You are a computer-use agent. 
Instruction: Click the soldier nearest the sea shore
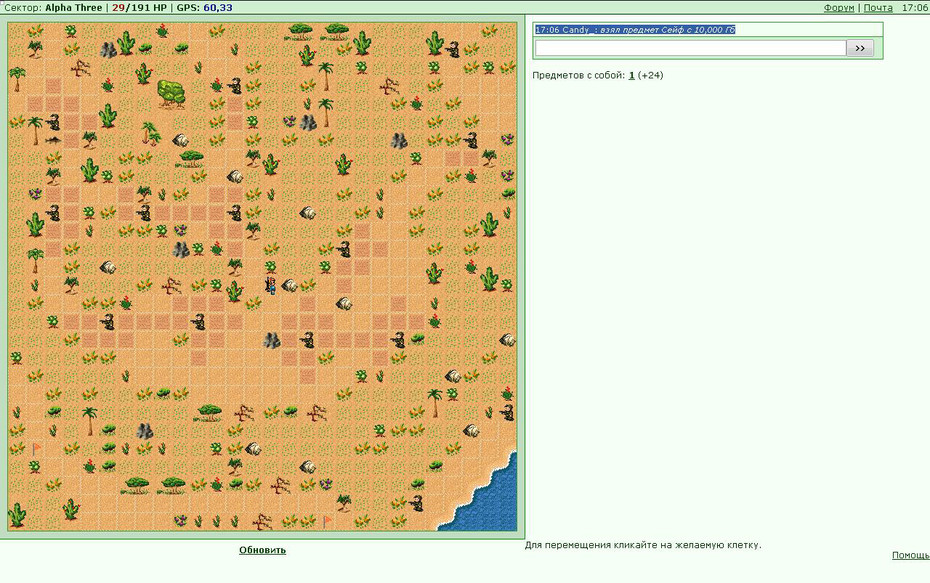pyautogui.click(x=417, y=504)
